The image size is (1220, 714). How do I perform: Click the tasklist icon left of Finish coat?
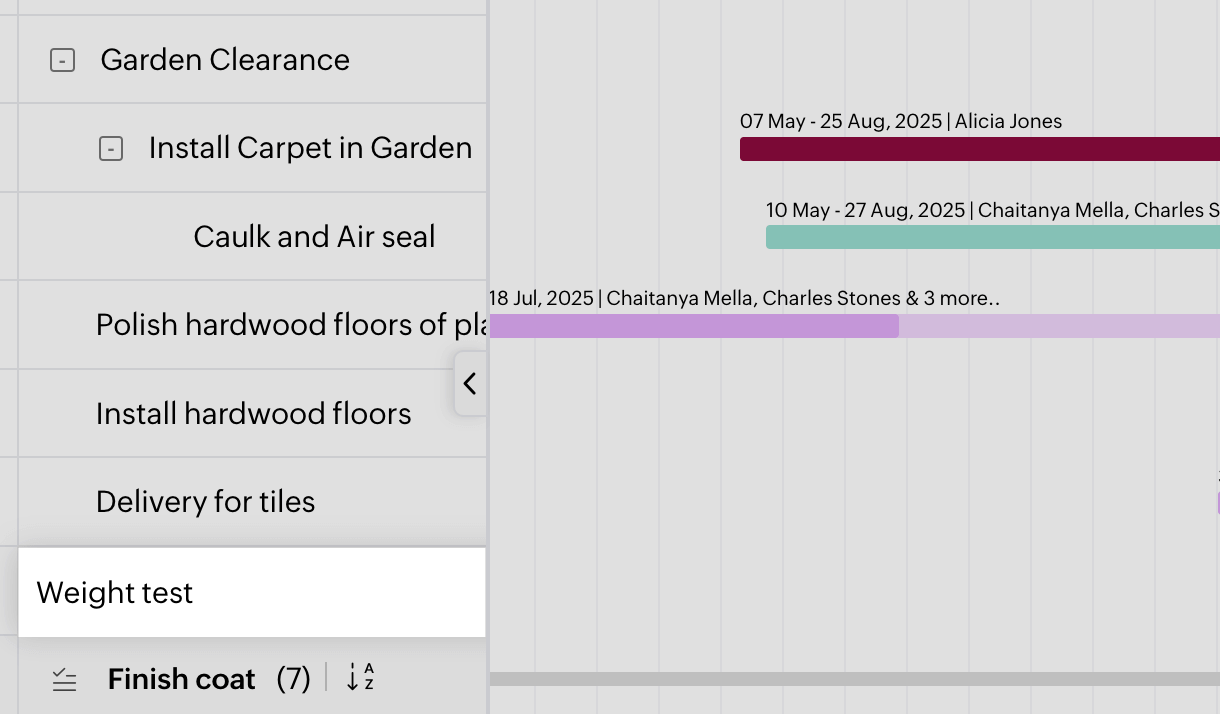coord(64,680)
